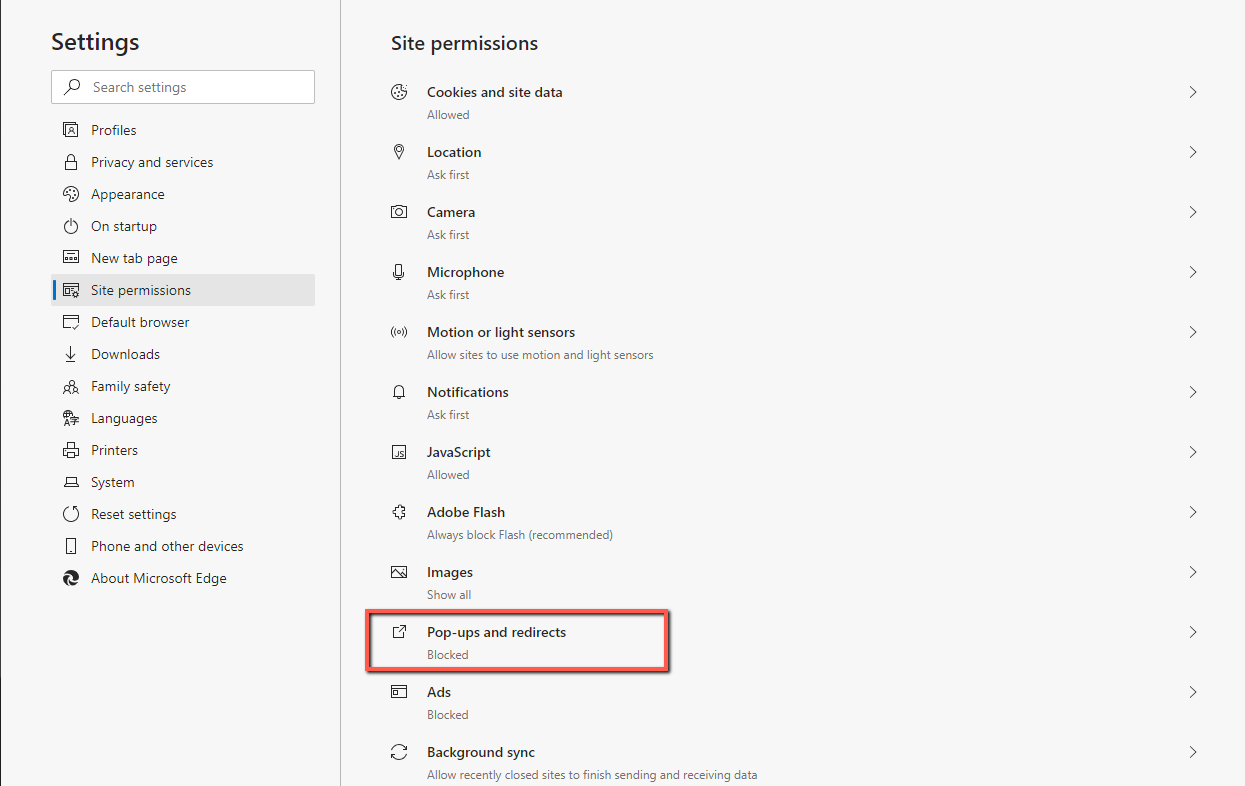Click the Search settings input field

click(x=183, y=87)
